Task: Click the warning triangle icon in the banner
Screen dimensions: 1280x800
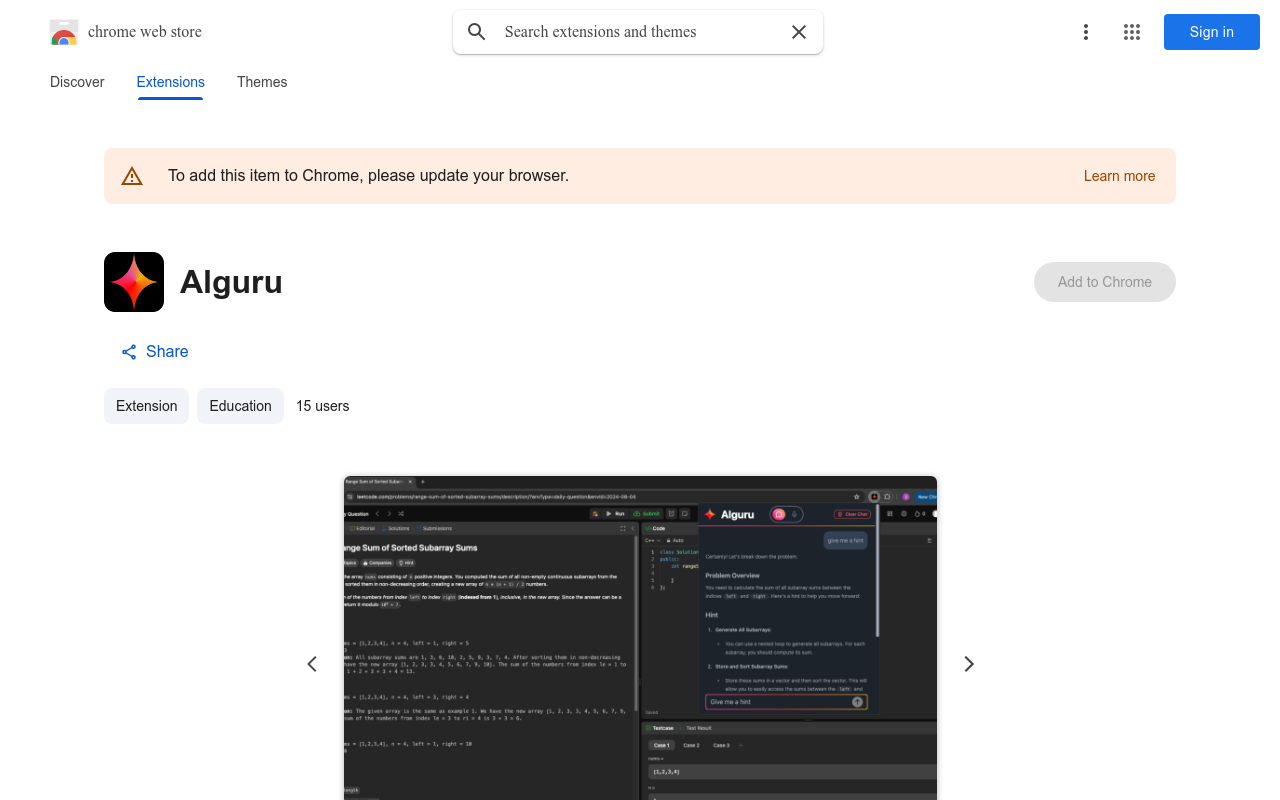Action: pyautogui.click(x=132, y=176)
